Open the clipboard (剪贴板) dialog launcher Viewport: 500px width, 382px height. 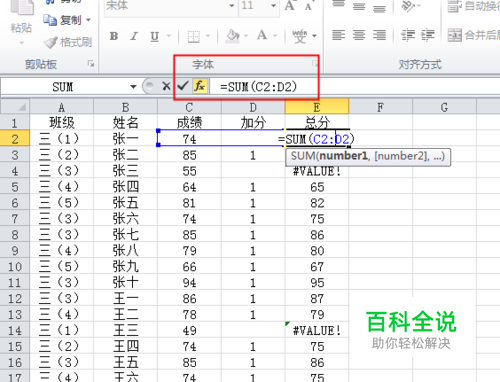(x=91, y=63)
